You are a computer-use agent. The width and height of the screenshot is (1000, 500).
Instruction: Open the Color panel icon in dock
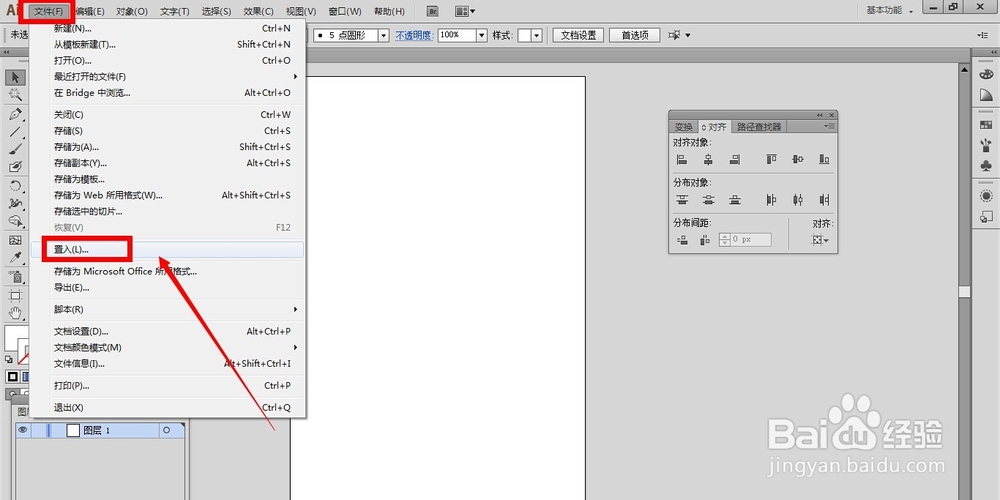point(985,75)
